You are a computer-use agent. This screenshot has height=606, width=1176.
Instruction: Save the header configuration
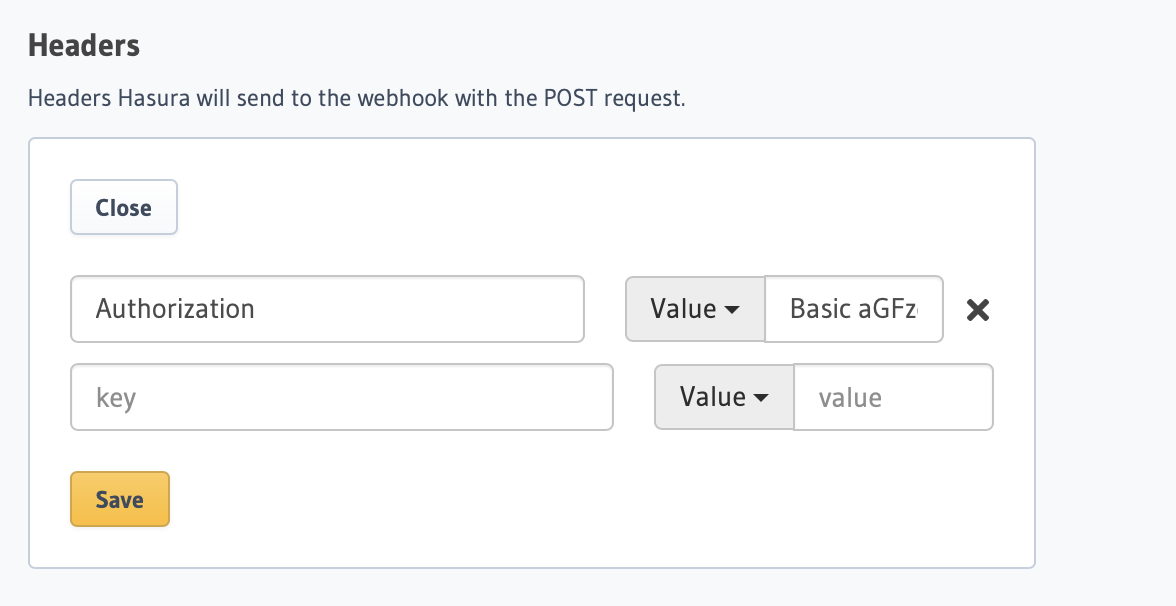tap(120, 499)
